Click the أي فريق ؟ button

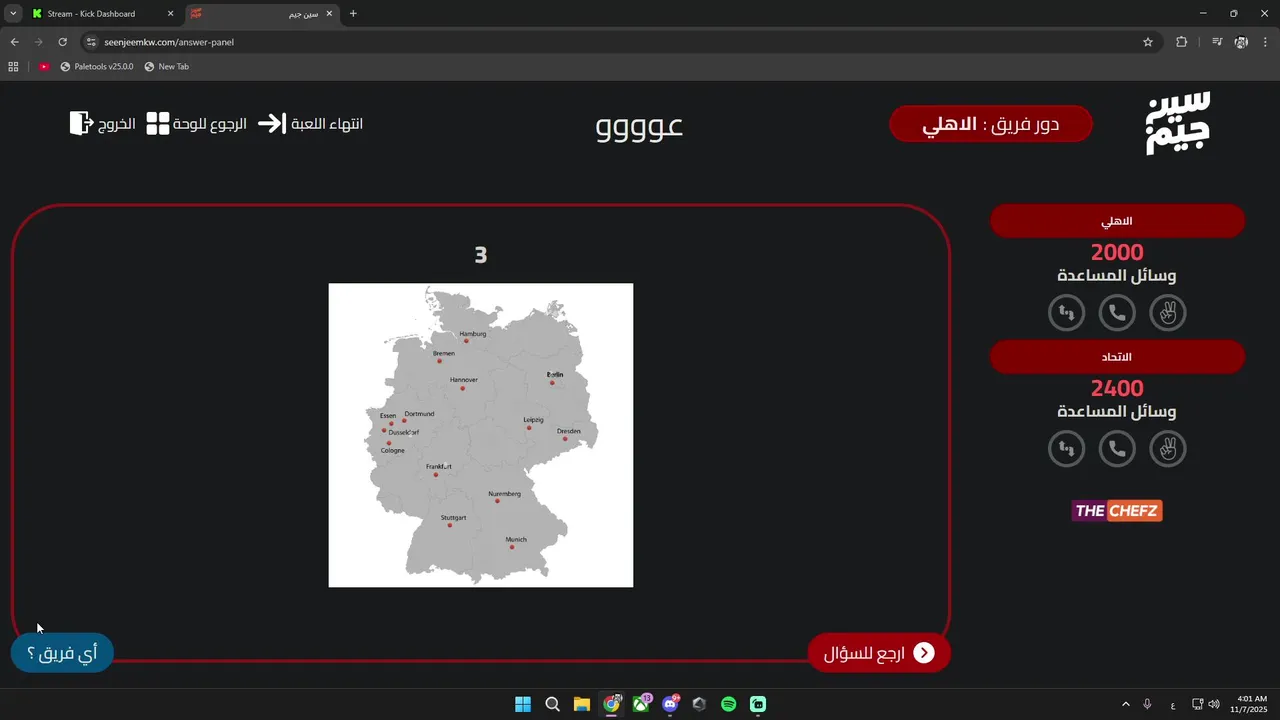coord(62,653)
